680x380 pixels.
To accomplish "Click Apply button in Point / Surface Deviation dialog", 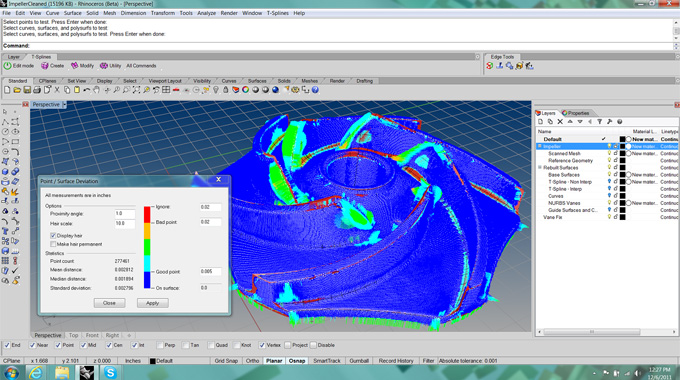I will (153, 303).
